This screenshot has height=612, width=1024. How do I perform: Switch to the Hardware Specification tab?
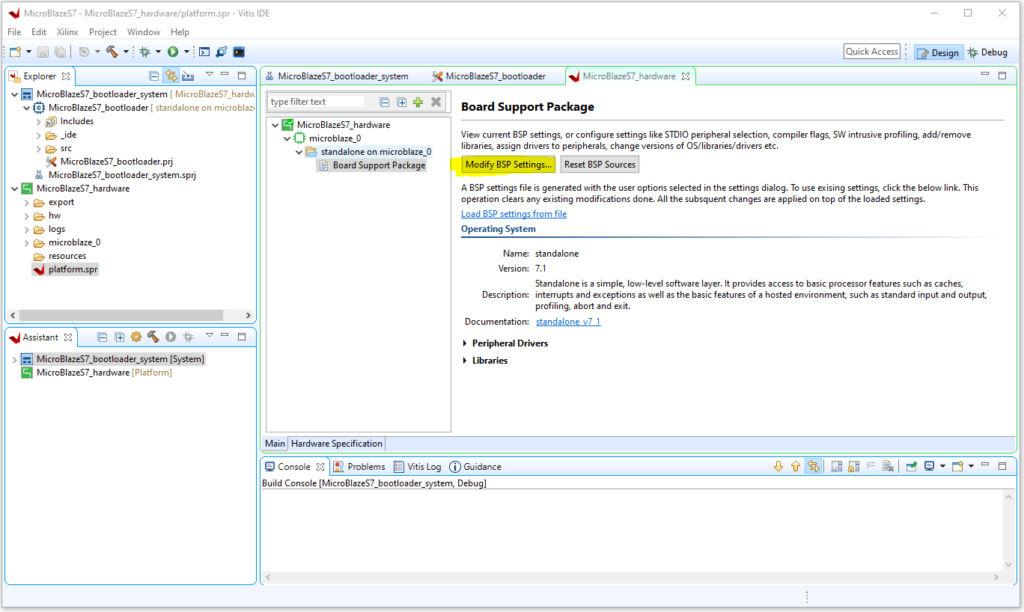(x=336, y=443)
